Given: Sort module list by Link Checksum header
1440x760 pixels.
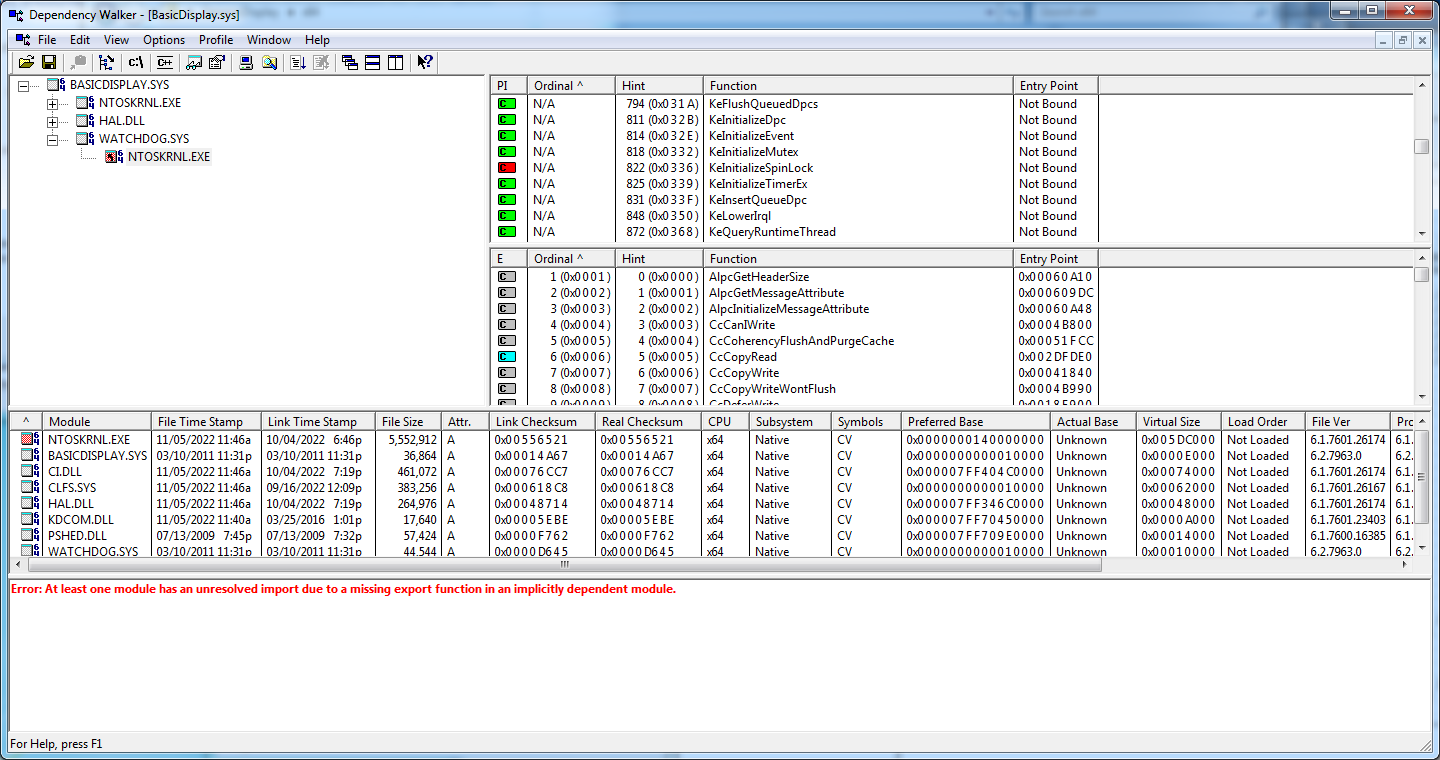Looking at the screenshot, I should 542,422.
